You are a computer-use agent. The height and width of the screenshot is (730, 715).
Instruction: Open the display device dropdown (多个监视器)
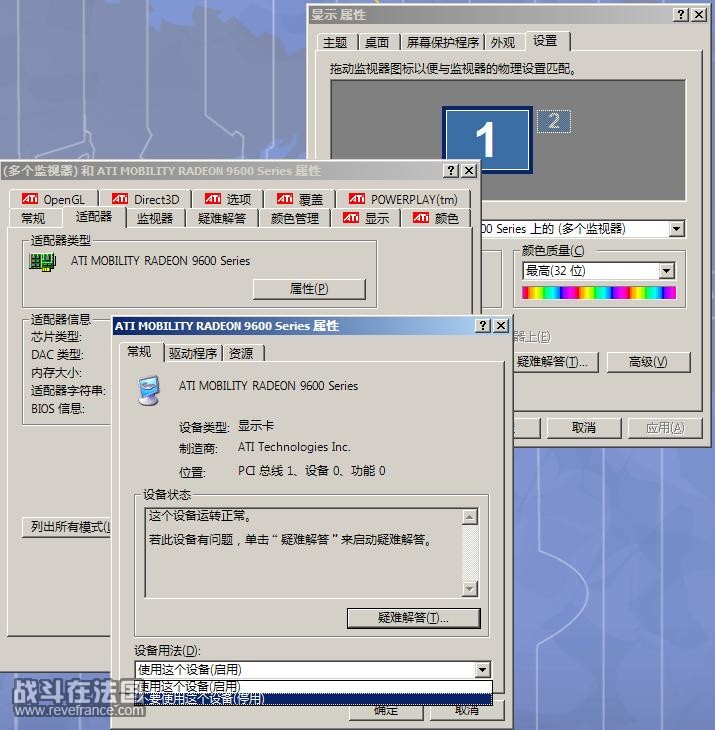(676, 229)
